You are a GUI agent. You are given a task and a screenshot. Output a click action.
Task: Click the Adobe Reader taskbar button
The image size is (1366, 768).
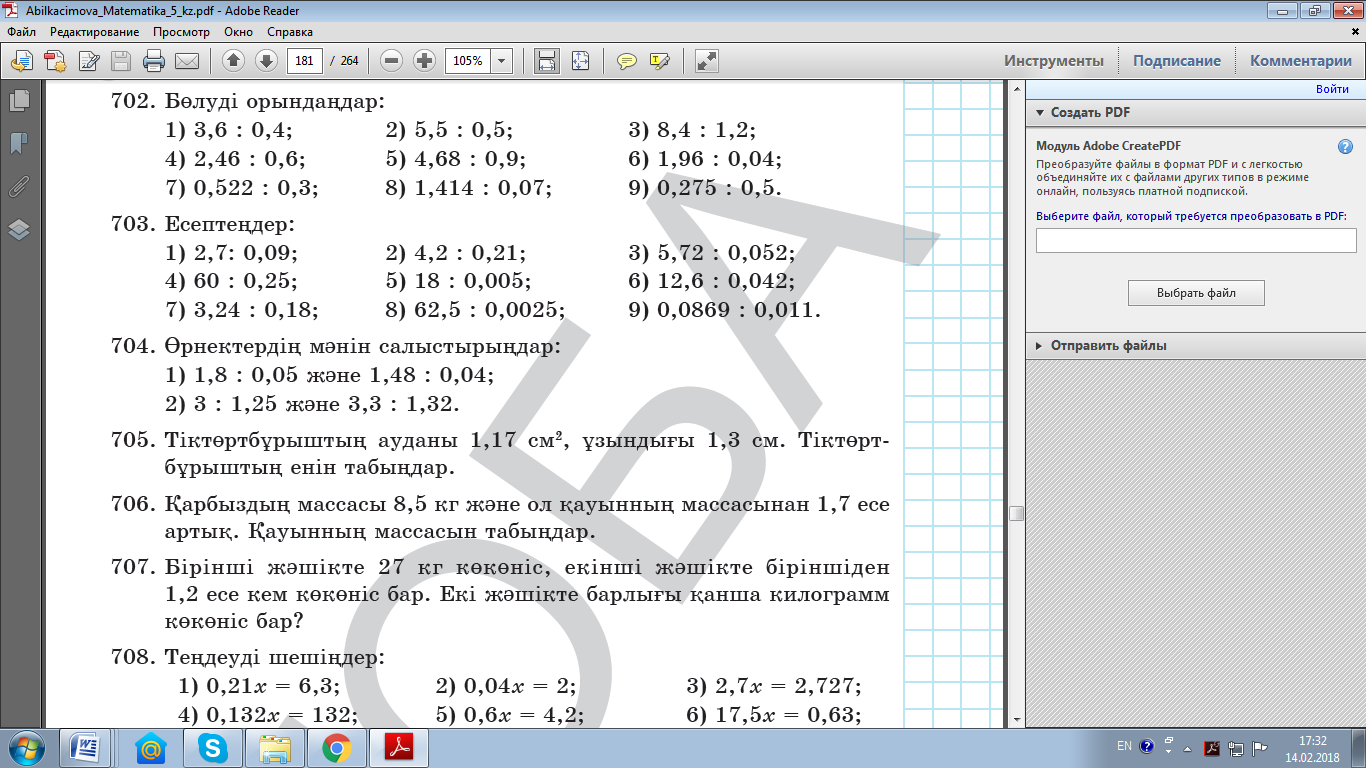point(398,748)
